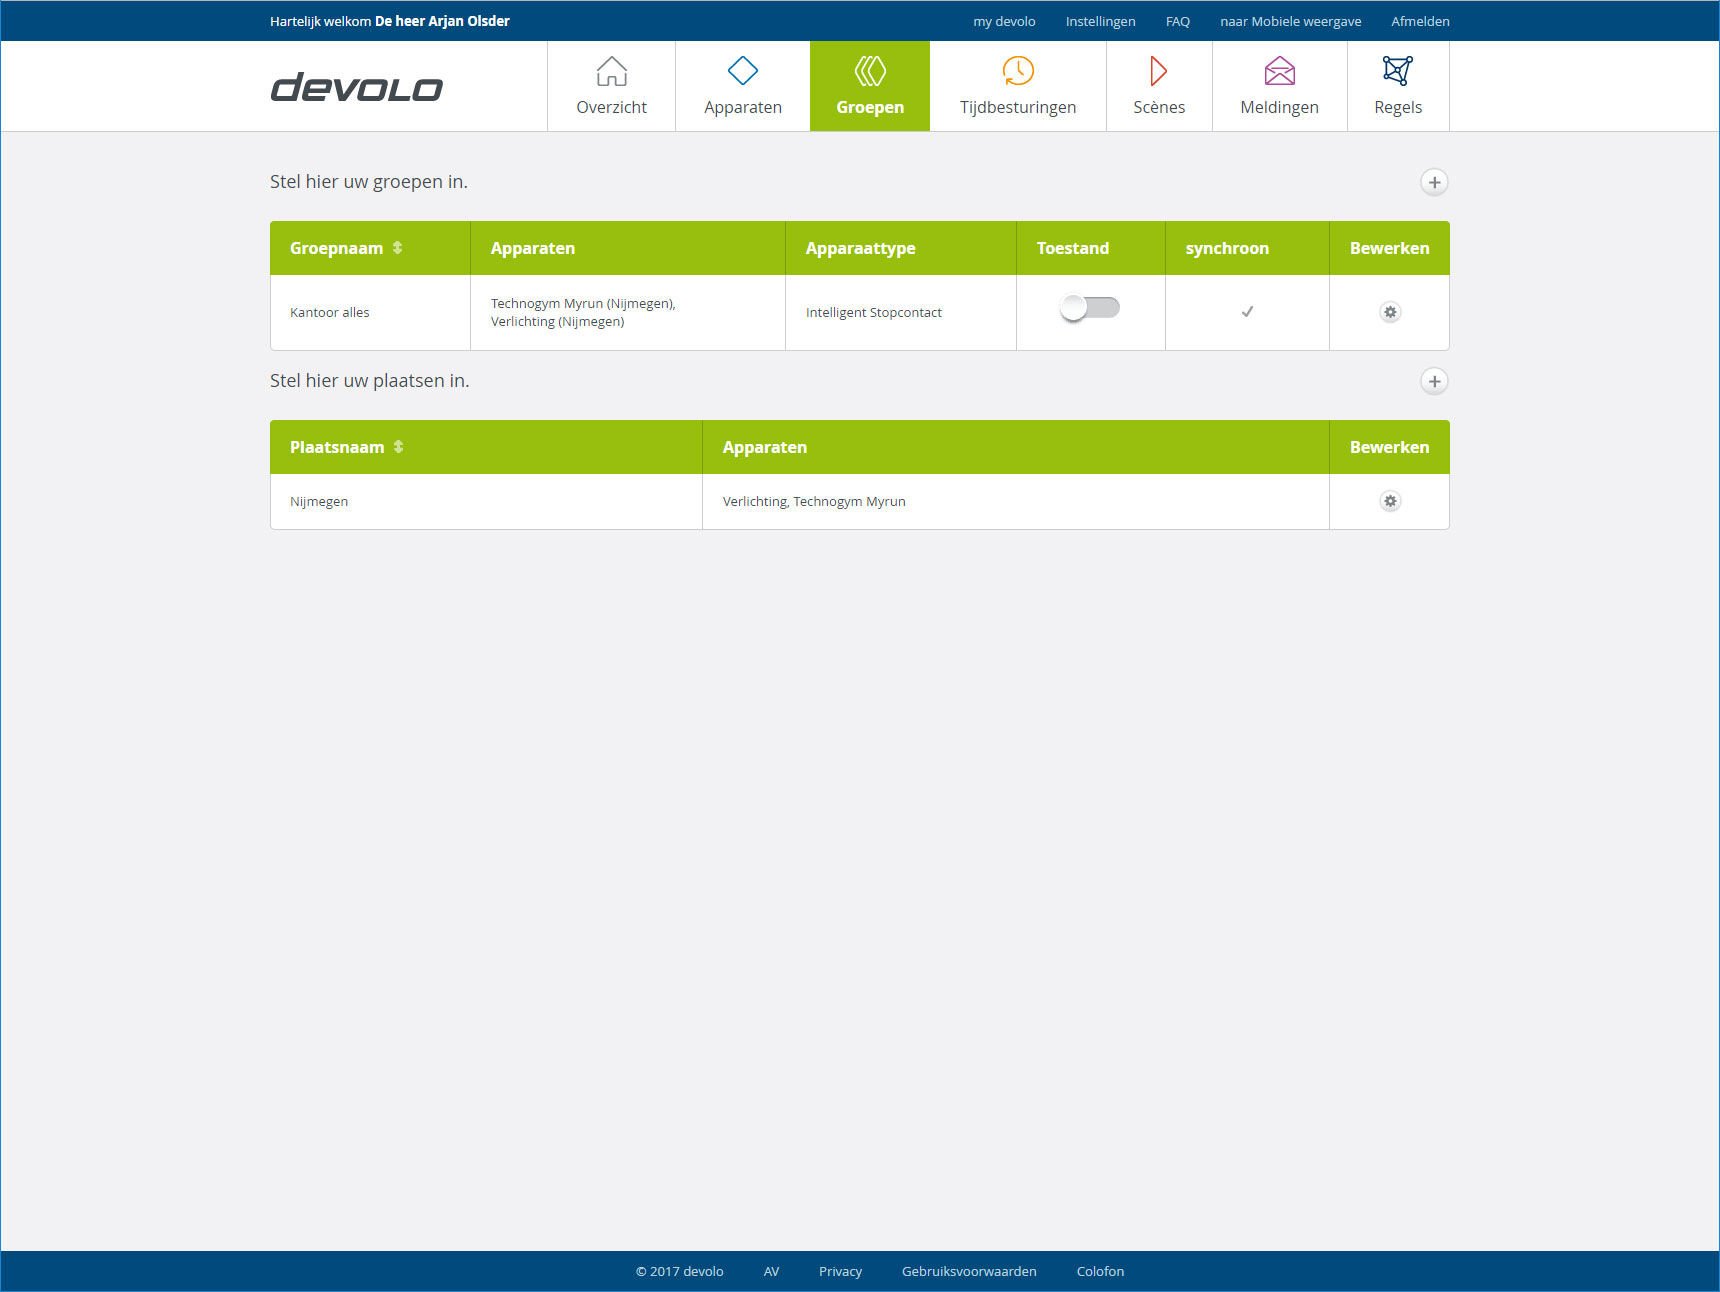This screenshot has height=1292, width=1720.
Task: Select the Groepen tab
Action: pos(870,86)
